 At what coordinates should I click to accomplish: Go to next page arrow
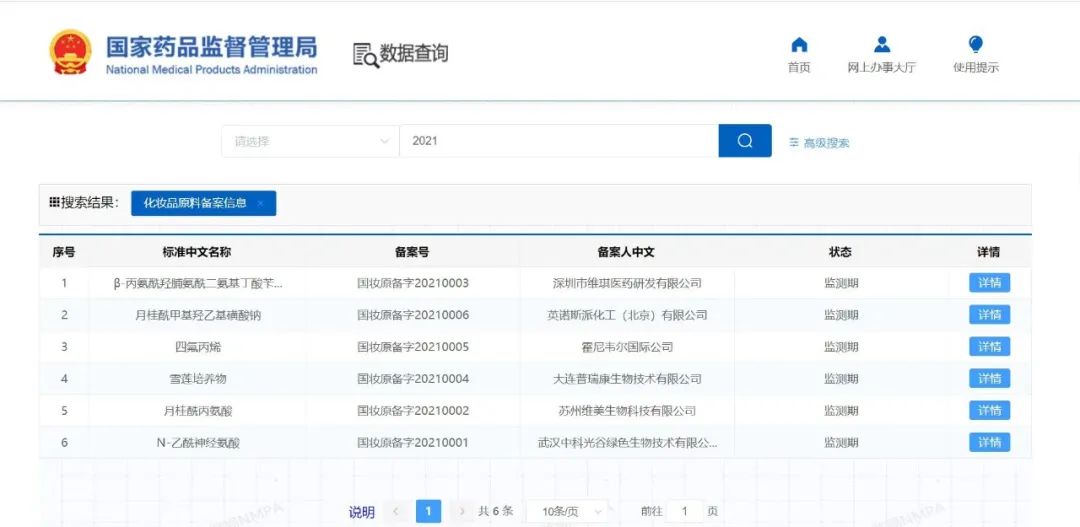click(x=462, y=511)
